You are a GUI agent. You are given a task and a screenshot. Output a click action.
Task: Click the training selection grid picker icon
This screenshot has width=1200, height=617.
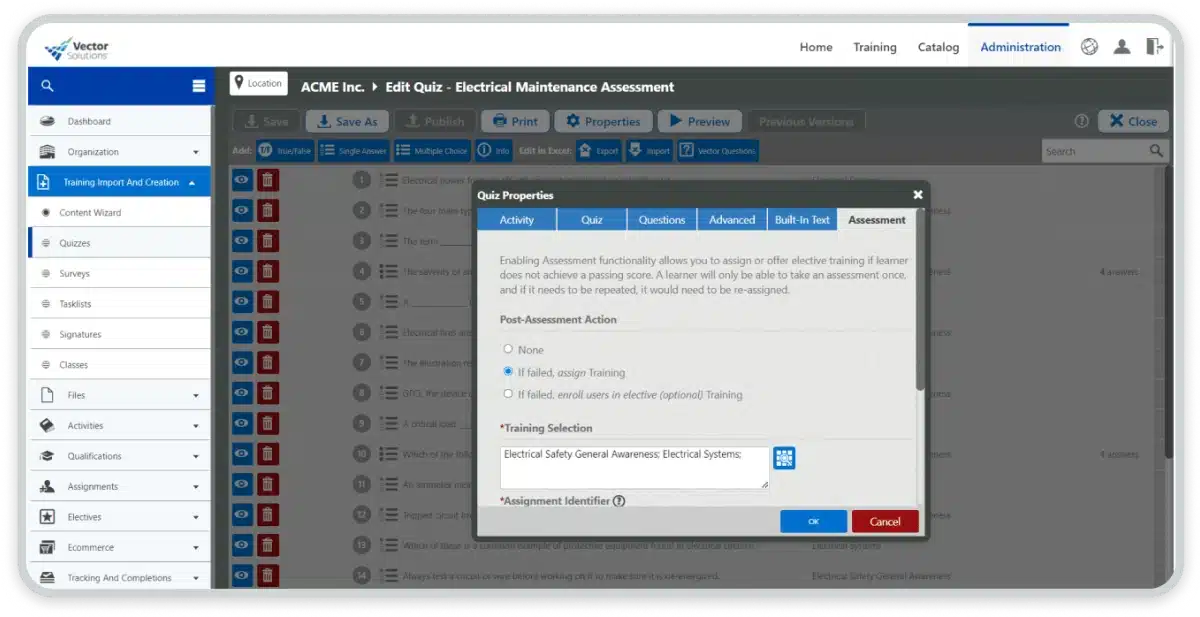click(784, 458)
